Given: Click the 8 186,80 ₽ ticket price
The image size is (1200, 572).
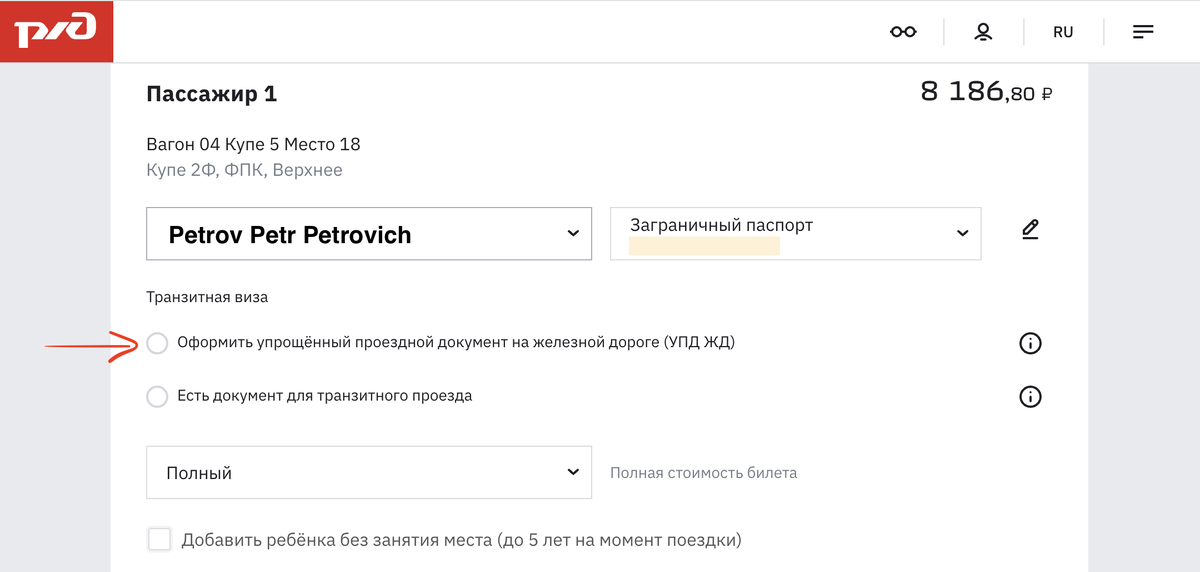Looking at the screenshot, I should [986, 92].
